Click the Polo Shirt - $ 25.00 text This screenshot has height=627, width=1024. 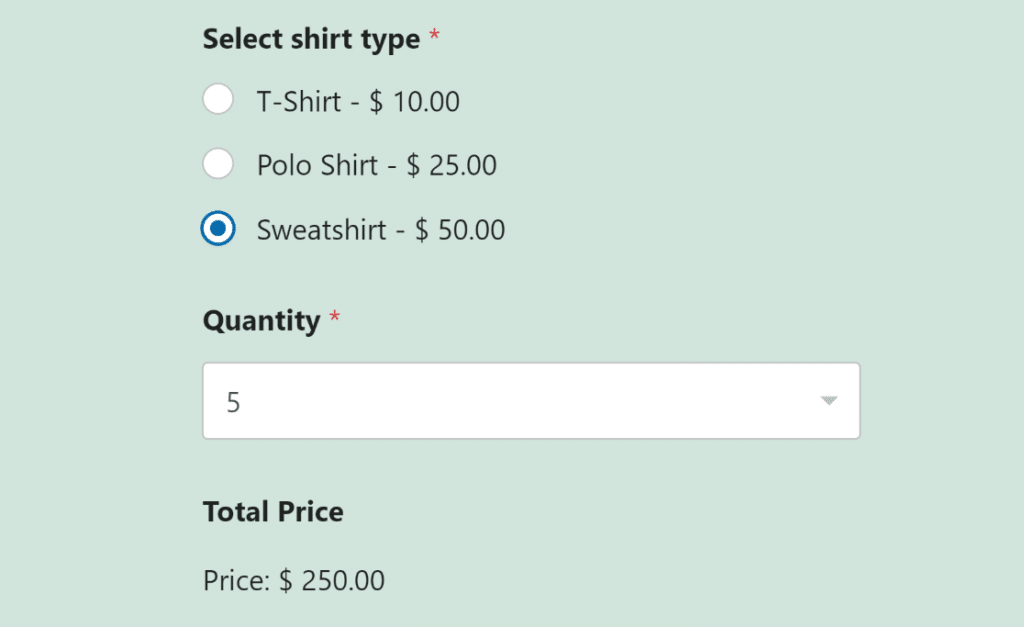[375, 164]
